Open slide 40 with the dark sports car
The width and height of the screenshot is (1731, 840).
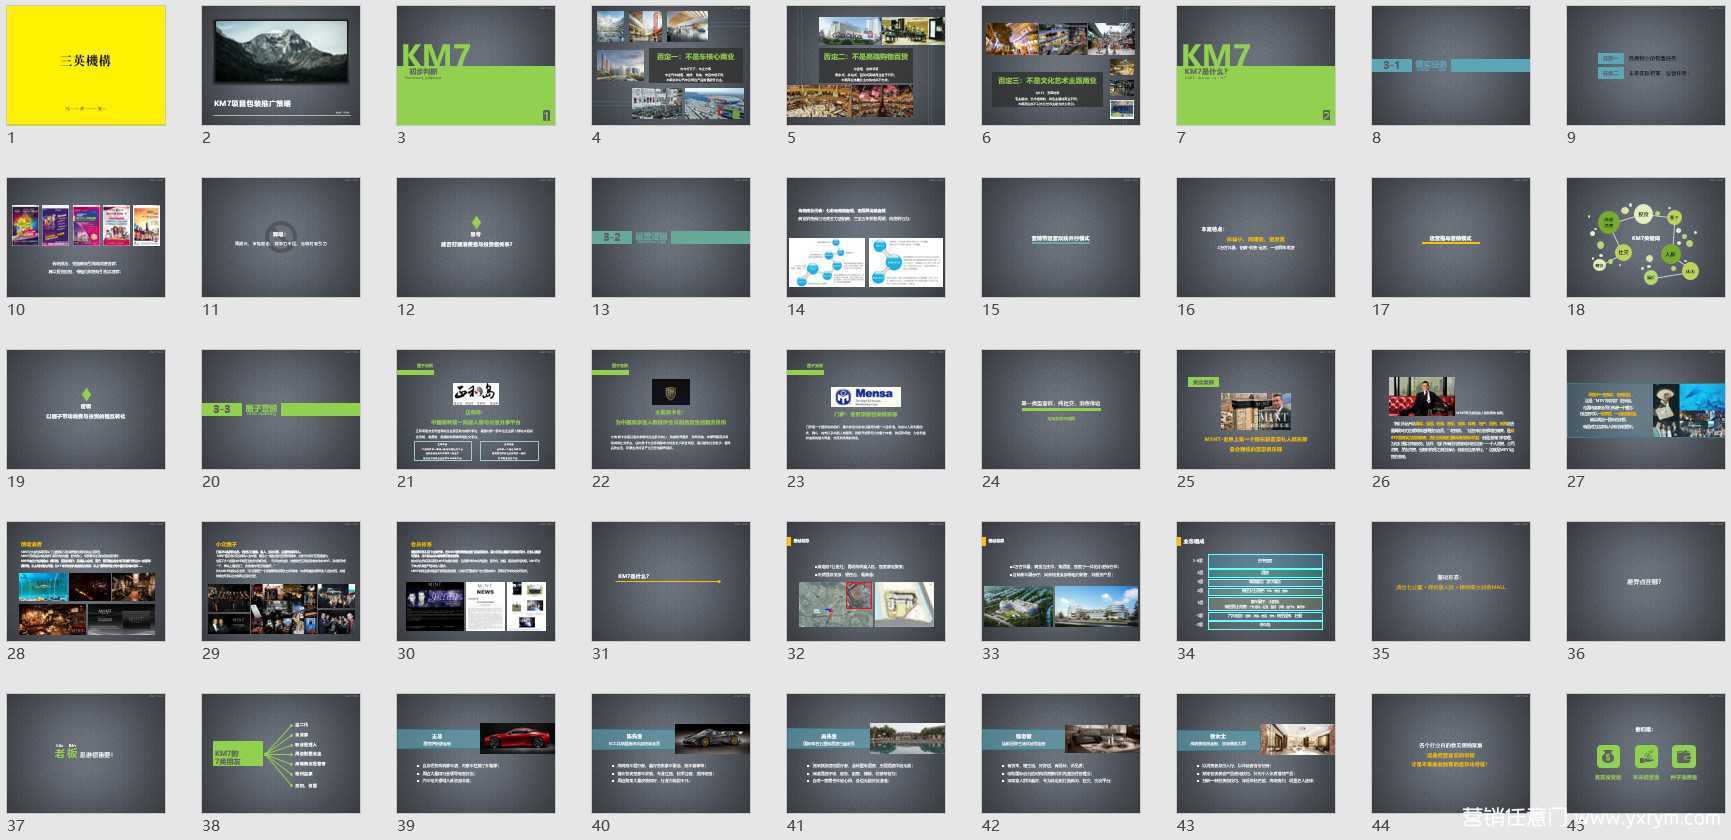(671, 753)
